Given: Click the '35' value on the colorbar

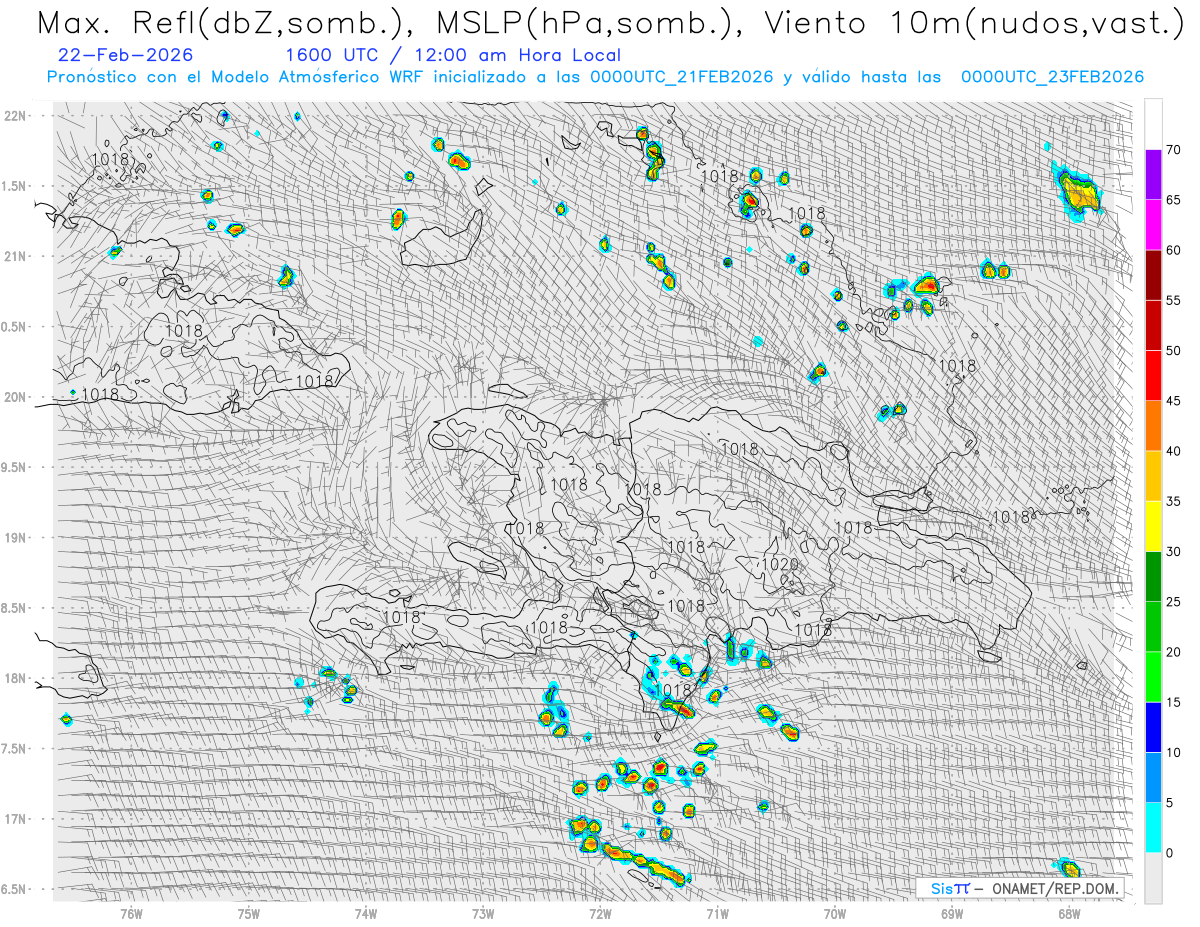Looking at the screenshot, I should point(1173,501).
